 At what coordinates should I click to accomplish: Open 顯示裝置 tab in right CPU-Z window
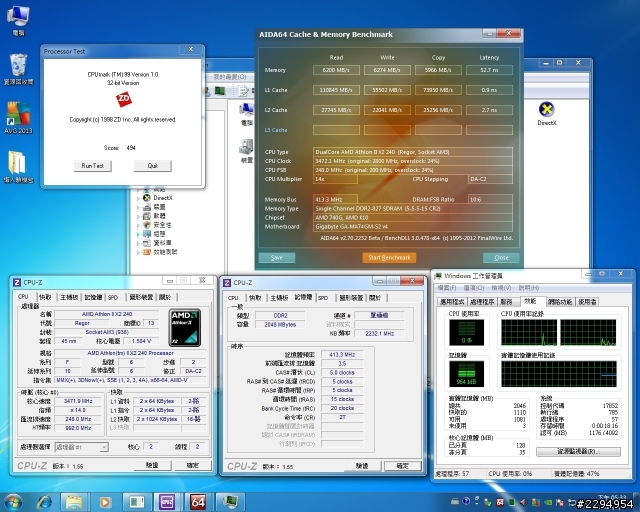(x=351, y=298)
